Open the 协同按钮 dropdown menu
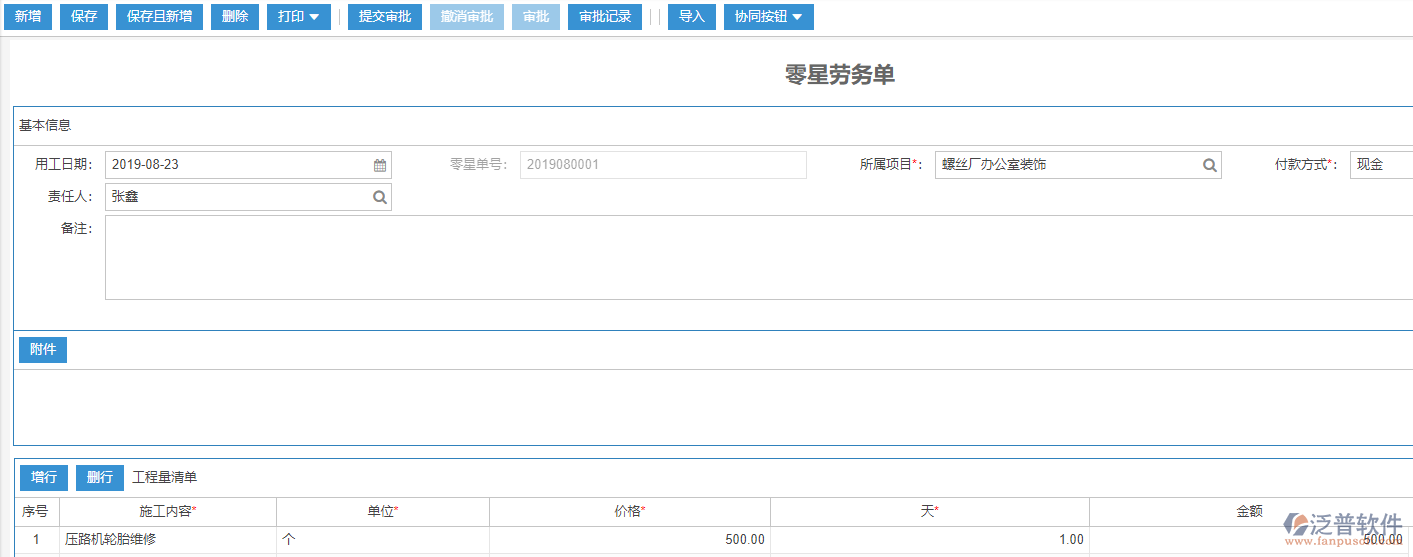Image resolution: width=1413 pixels, height=557 pixels. click(x=768, y=17)
